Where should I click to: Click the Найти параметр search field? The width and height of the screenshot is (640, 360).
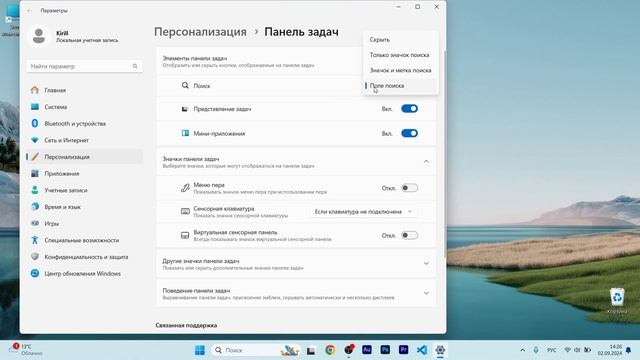tap(84, 66)
